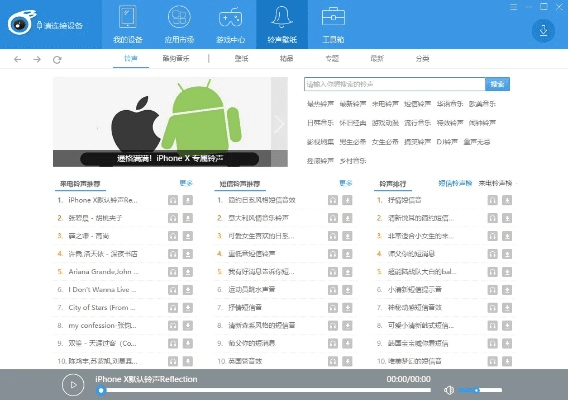568x400 pixels.
Task: Mute audio with the speaker icon
Action: 449,390
